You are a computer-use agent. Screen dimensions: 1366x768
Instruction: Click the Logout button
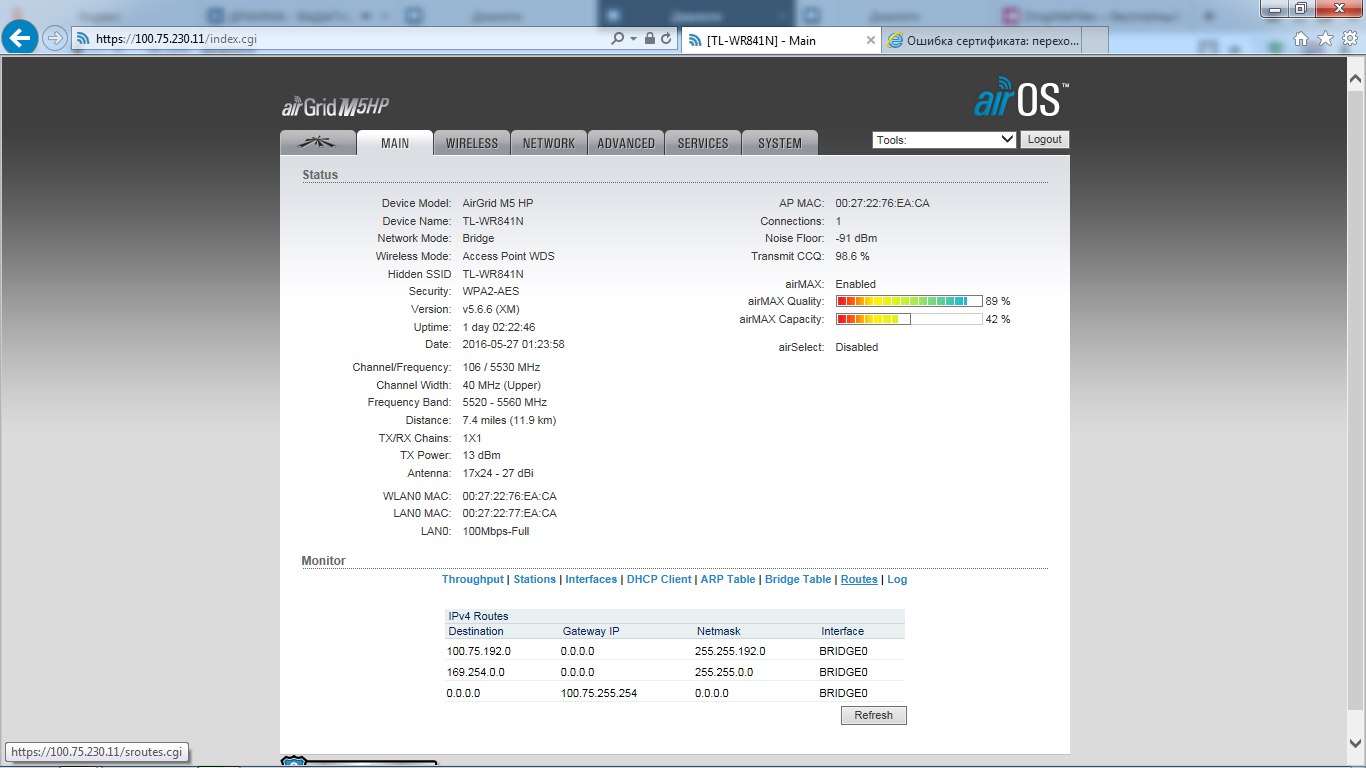point(1044,140)
